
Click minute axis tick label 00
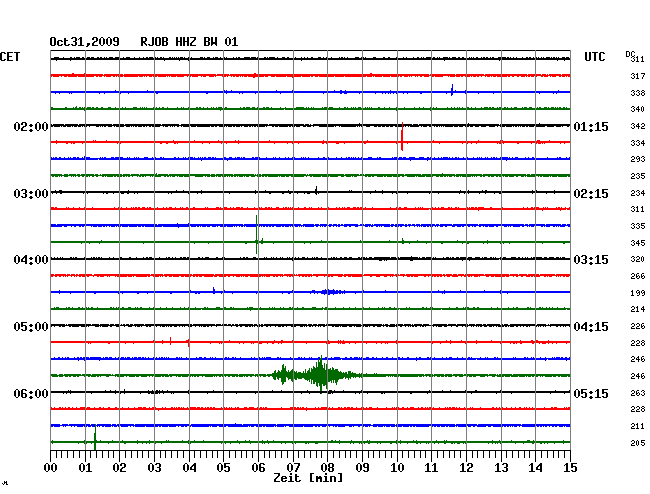[51, 468]
